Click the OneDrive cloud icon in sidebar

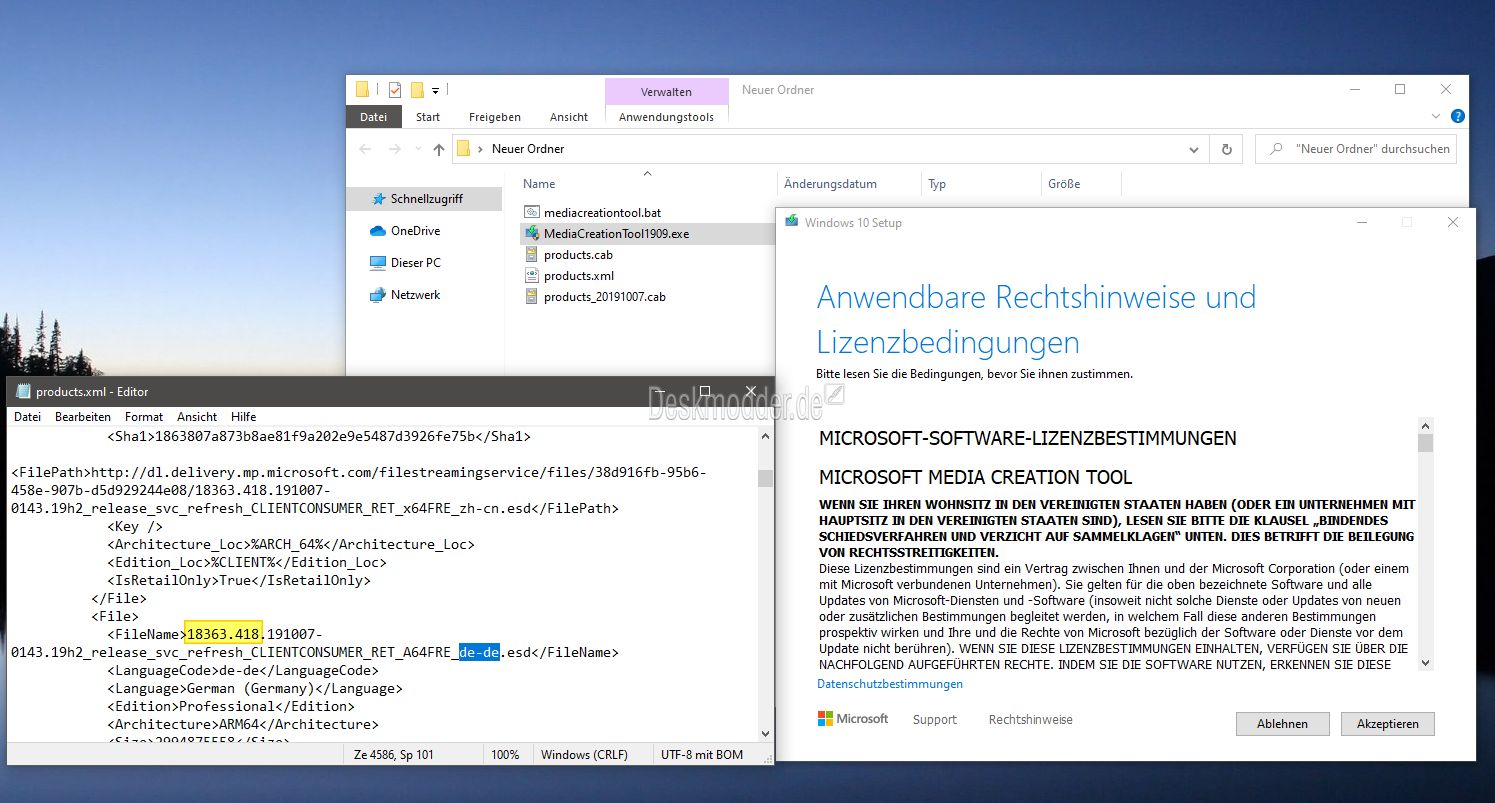click(x=378, y=231)
